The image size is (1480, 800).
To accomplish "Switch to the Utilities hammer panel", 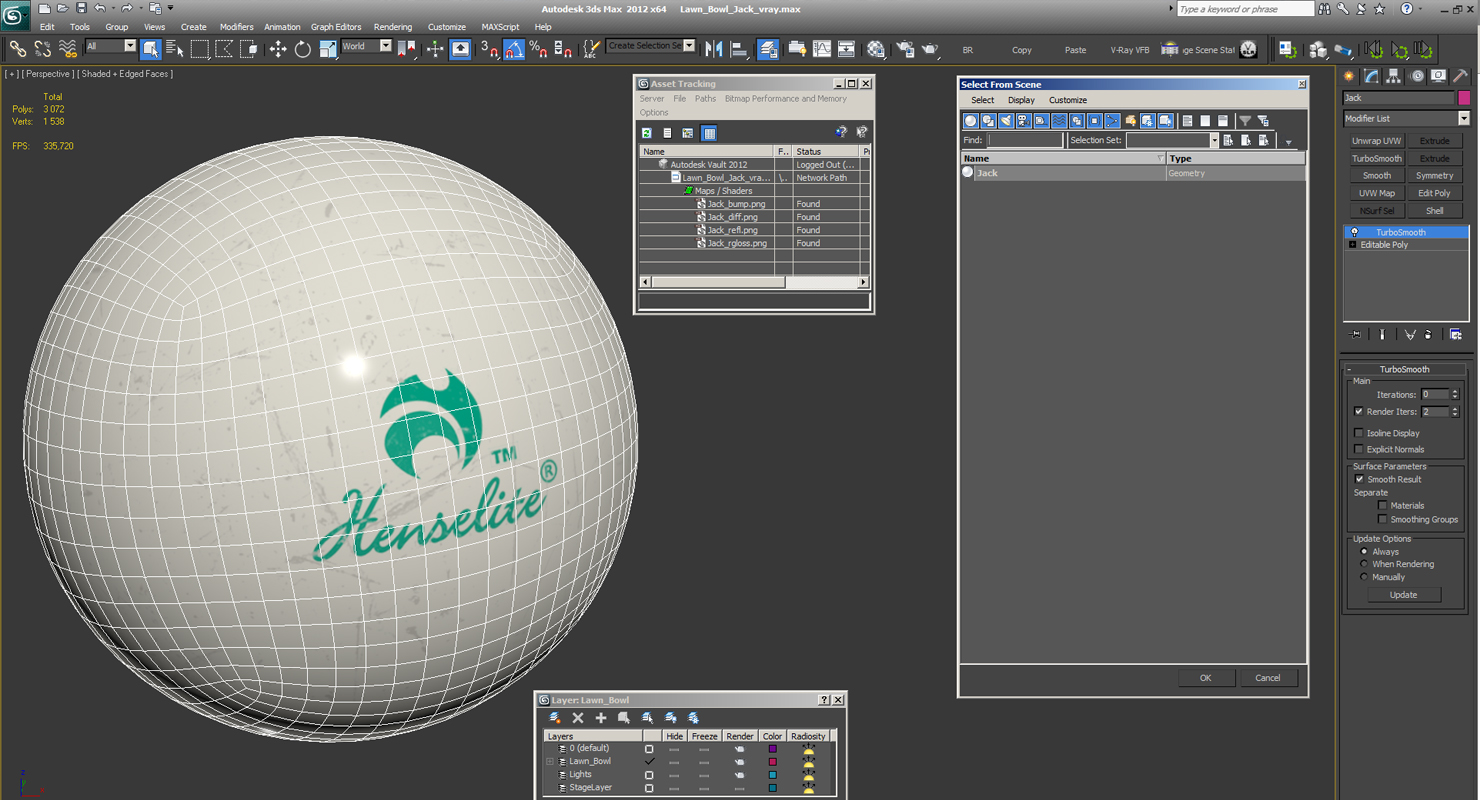I will [x=1461, y=76].
